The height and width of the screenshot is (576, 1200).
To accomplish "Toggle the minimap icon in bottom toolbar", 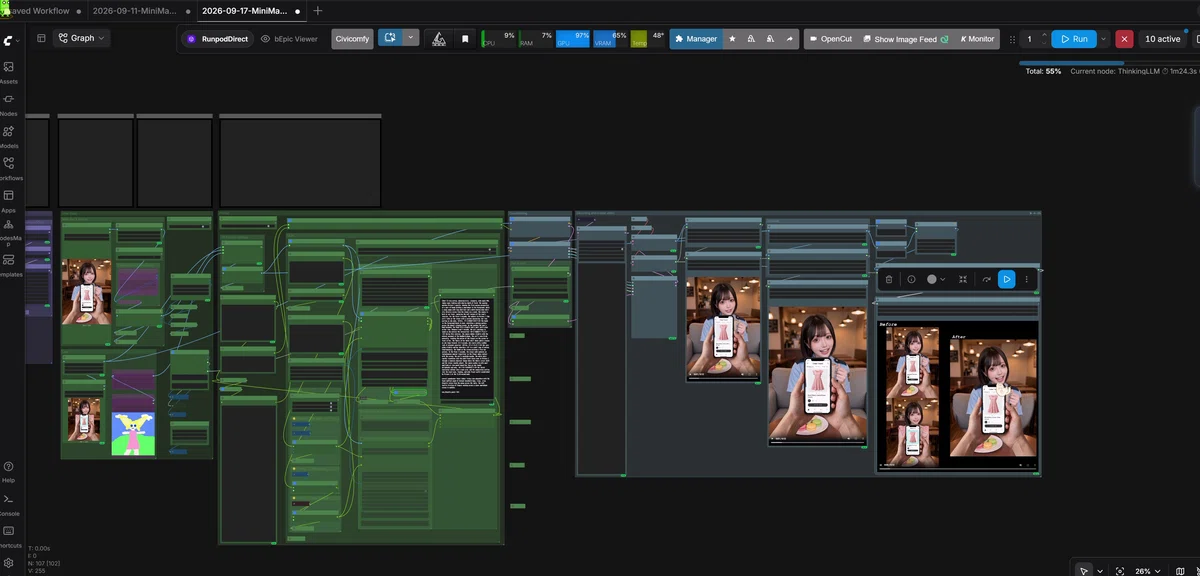I will click(x=1181, y=571).
